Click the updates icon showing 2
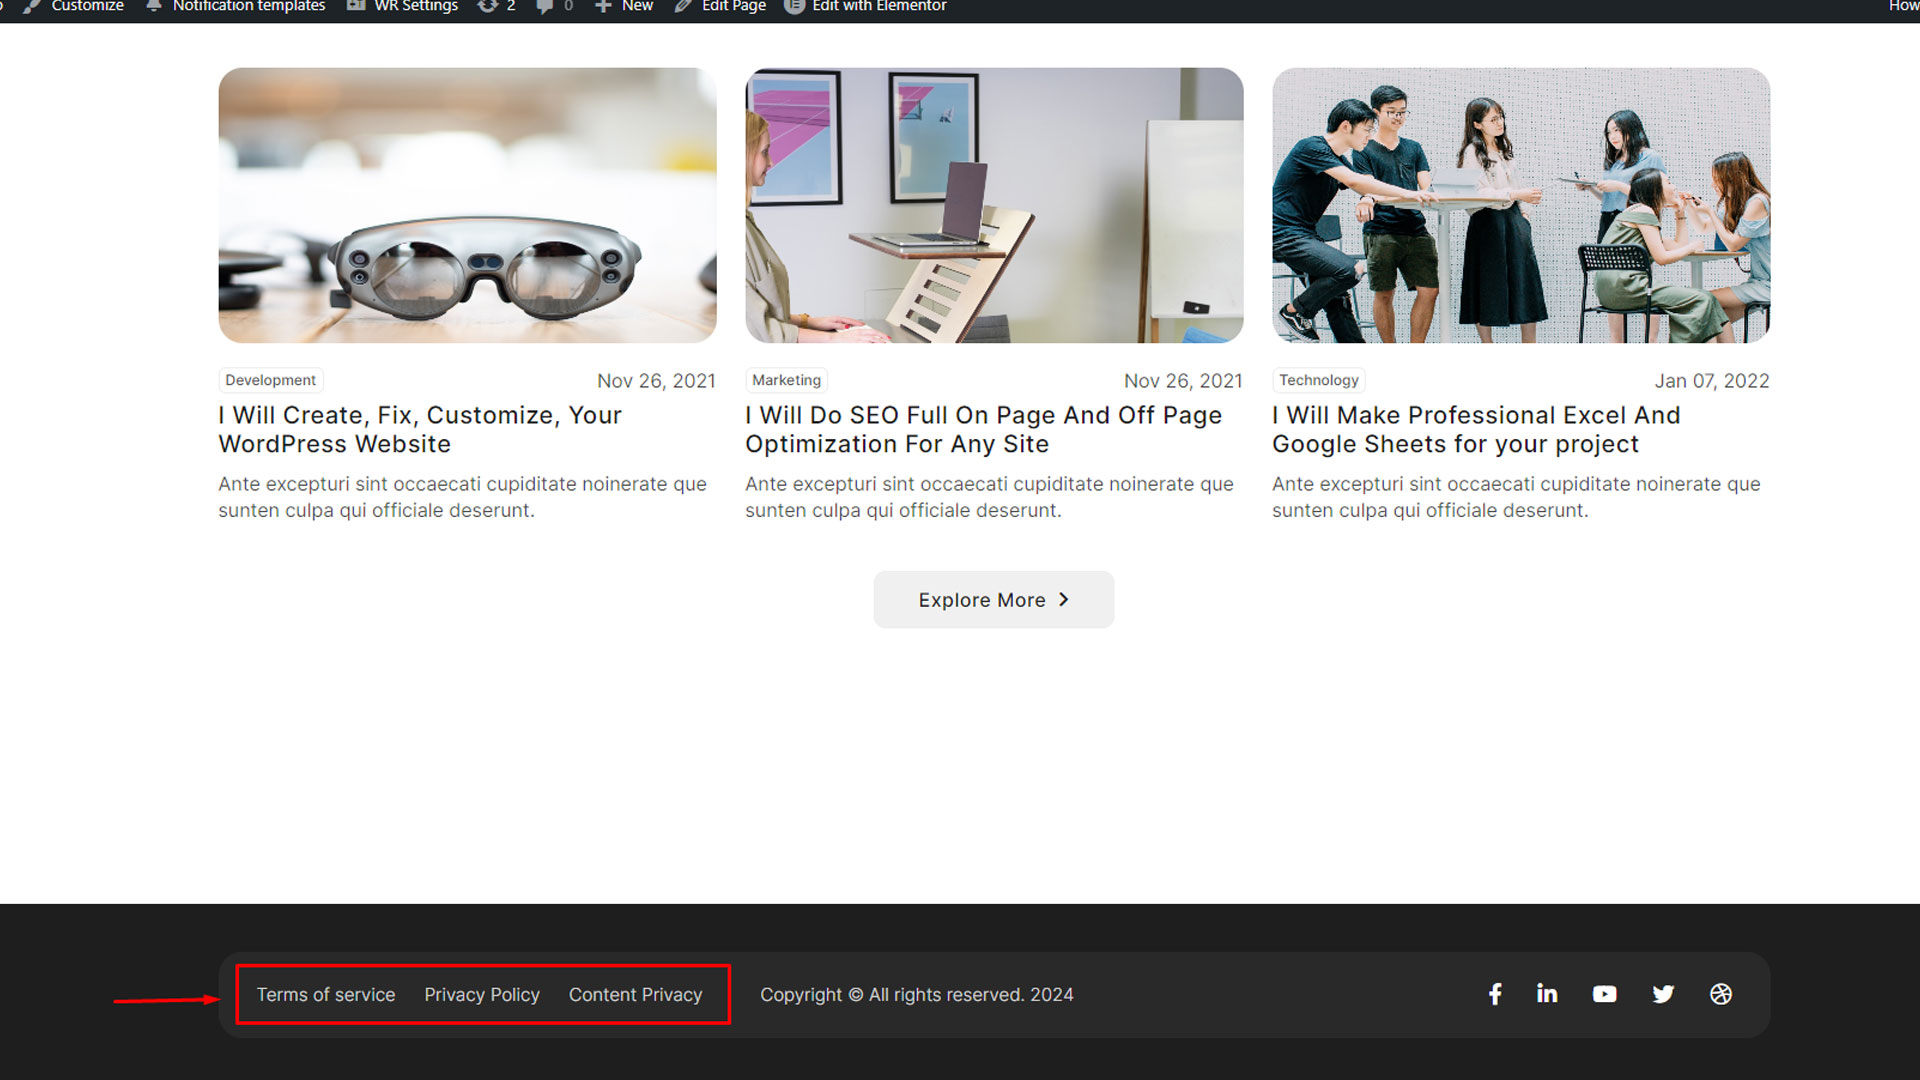 [x=496, y=6]
